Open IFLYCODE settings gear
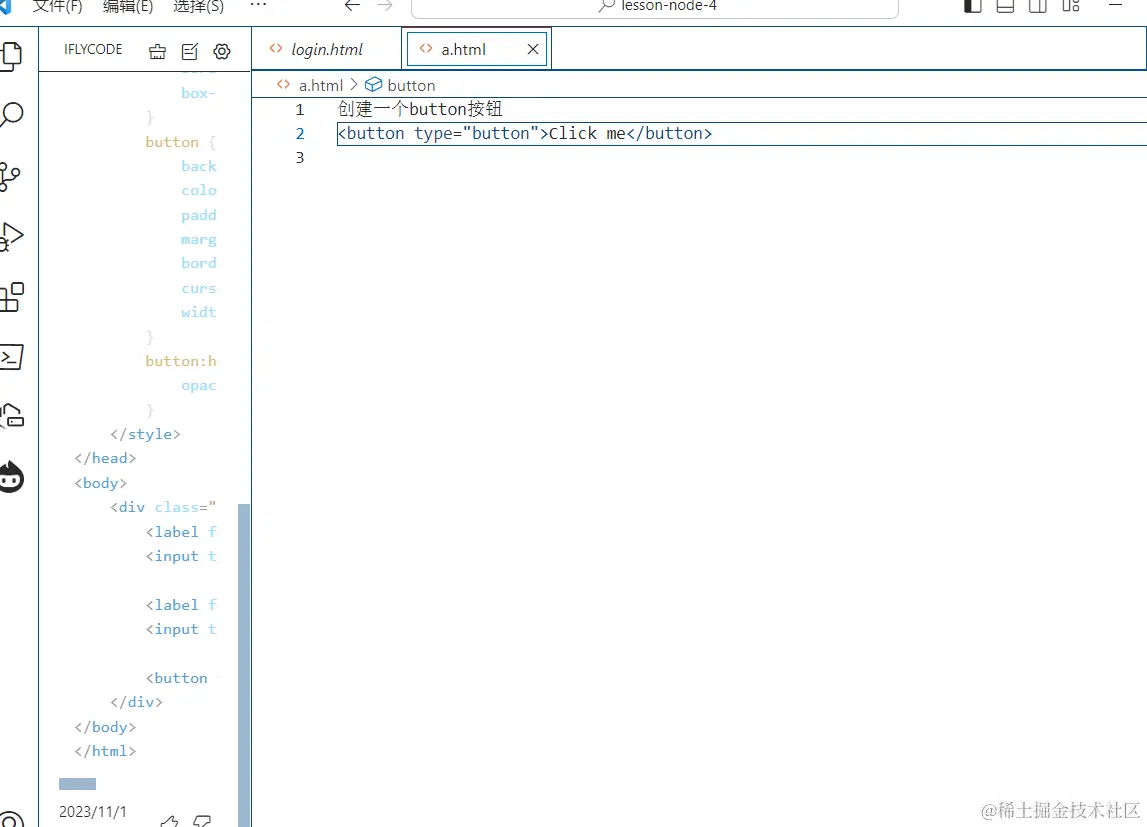This screenshot has height=827, width=1147. [222, 51]
